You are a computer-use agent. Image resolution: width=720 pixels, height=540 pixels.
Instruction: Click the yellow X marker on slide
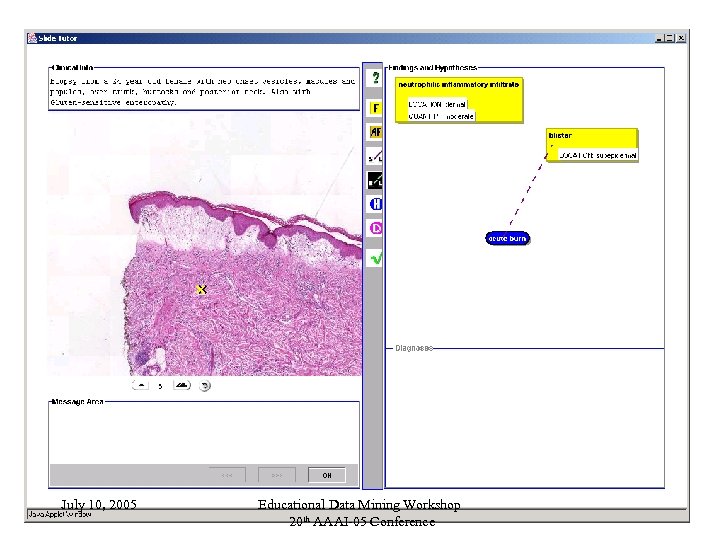tap(201, 289)
